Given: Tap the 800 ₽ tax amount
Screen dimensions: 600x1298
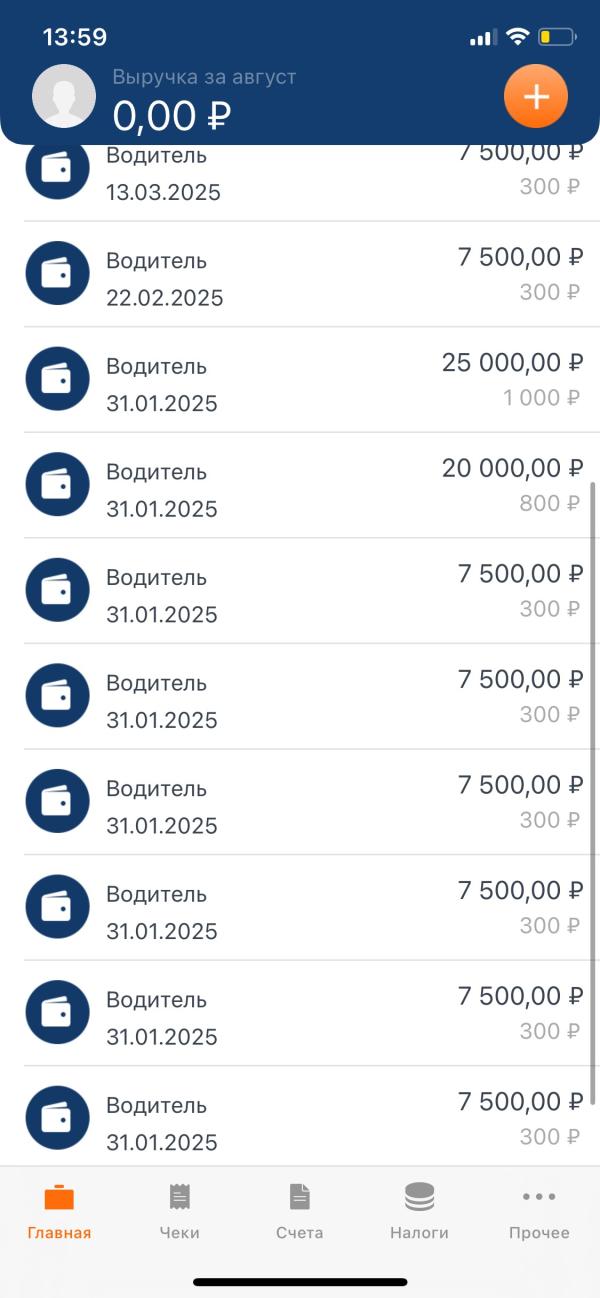Looking at the screenshot, I should [549, 503].
